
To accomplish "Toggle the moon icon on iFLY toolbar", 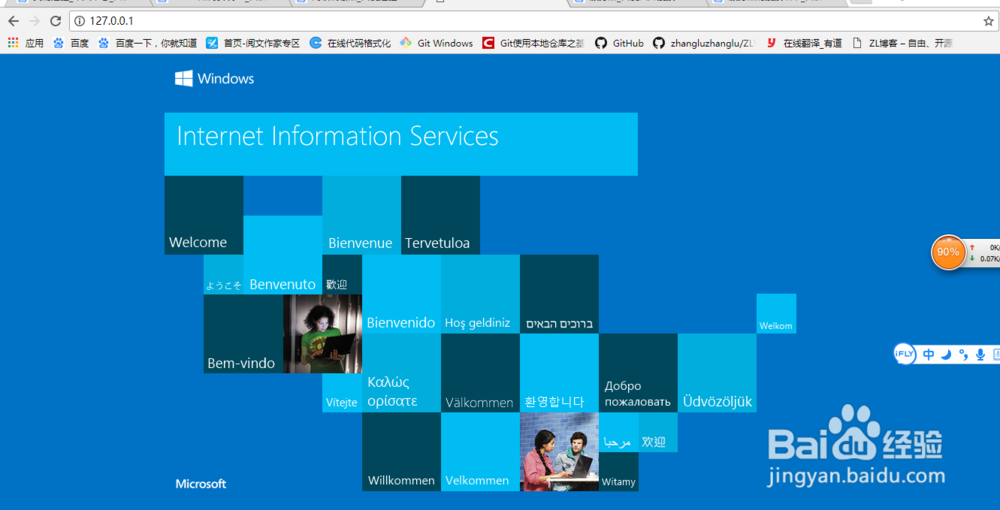I will pos(947,354).
